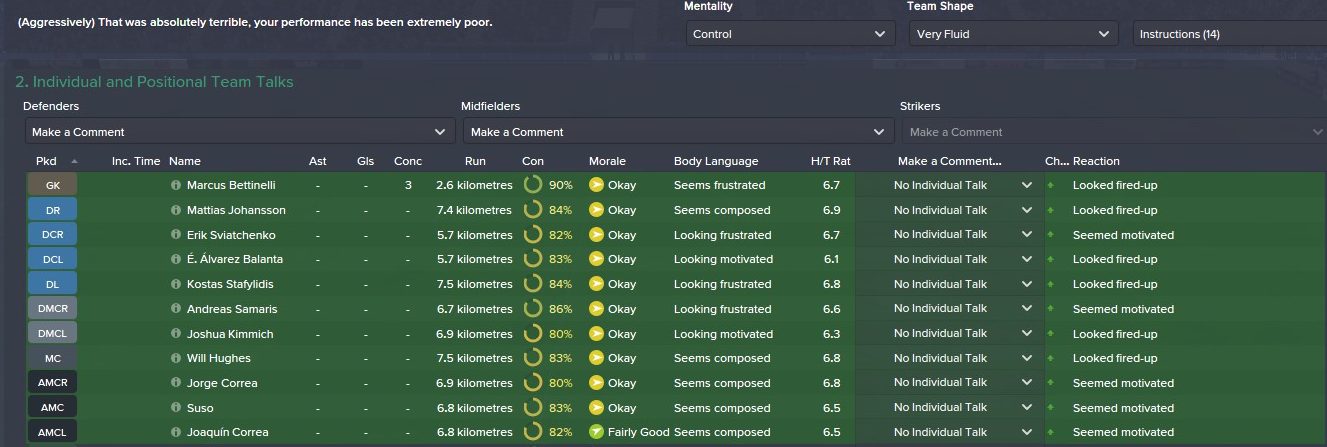Click reaction change arrow for Erik Sviatchenko
1327x447 pixels.
pyautogui.click(x=1051, y=235)
